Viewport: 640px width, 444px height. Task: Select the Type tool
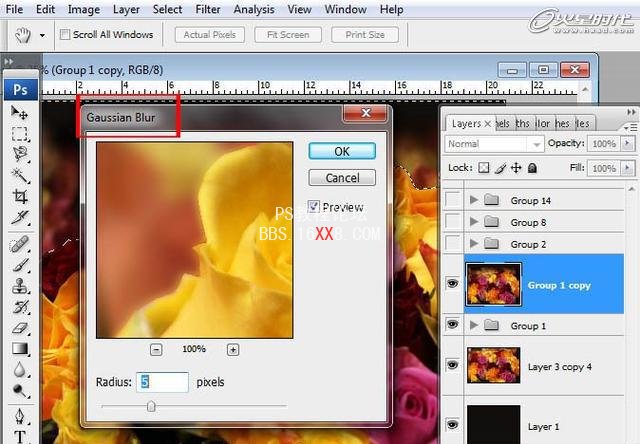(x=19, y=437)
